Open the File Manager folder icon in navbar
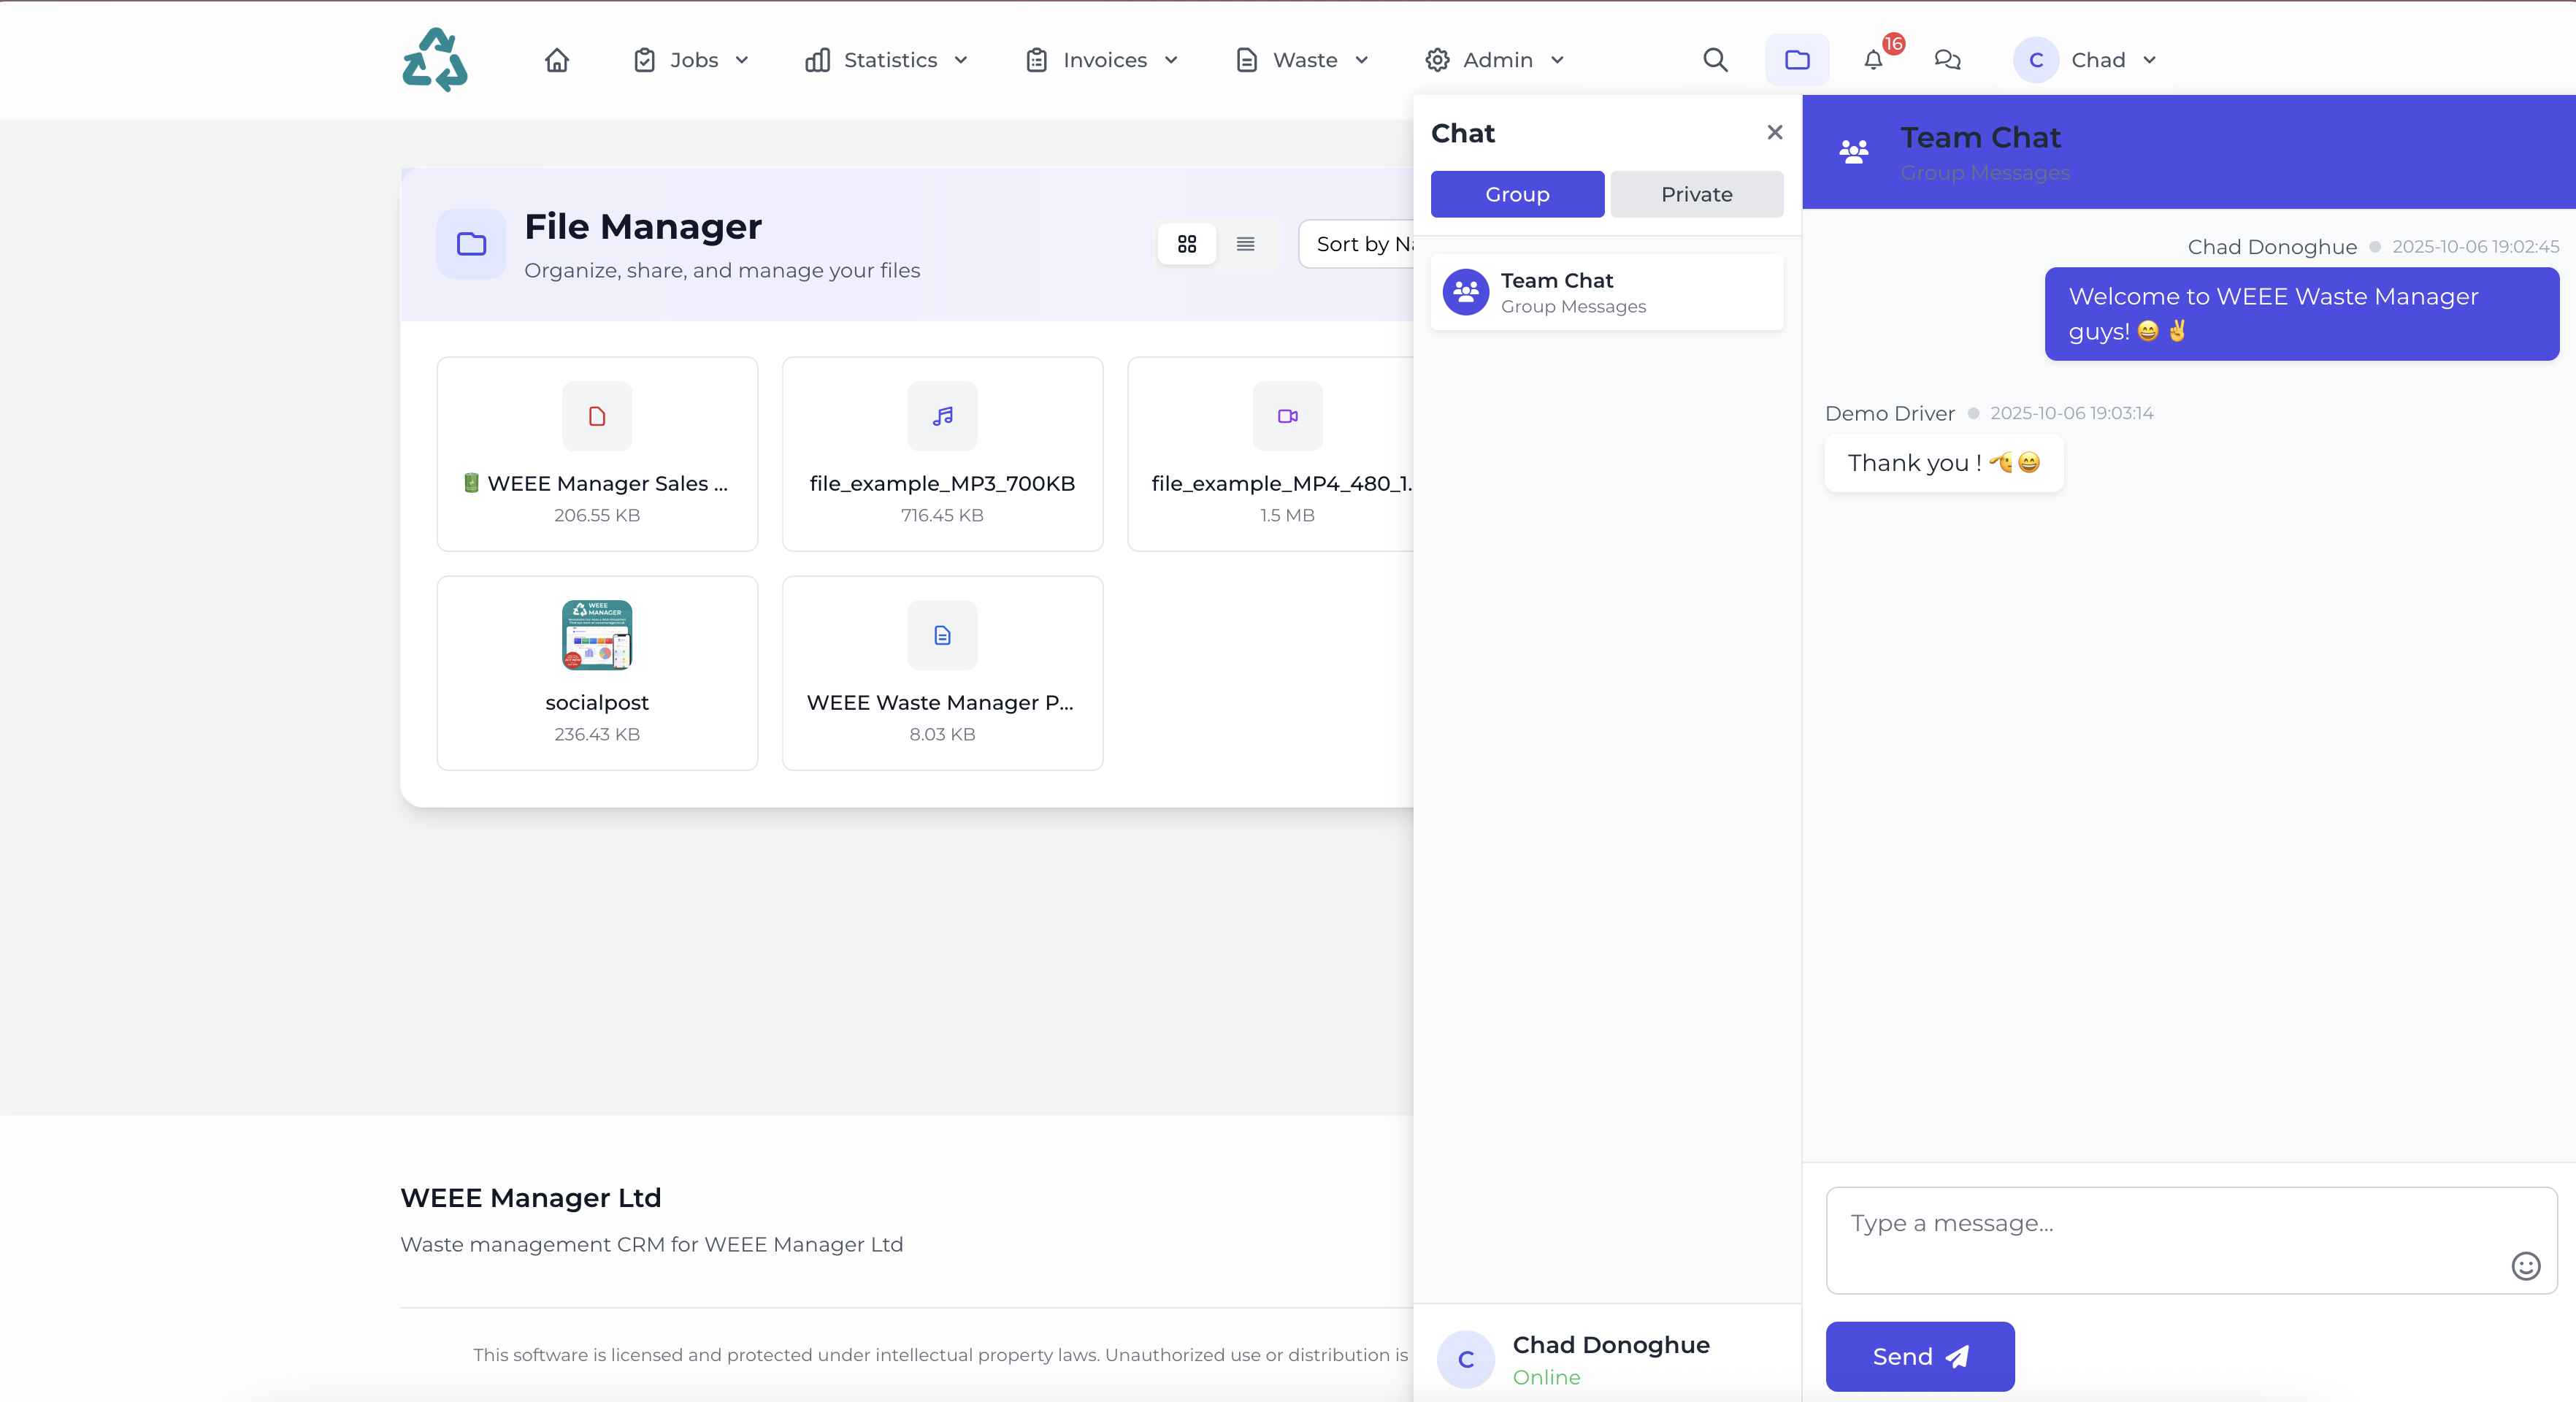 click(x=1797, y=60)
